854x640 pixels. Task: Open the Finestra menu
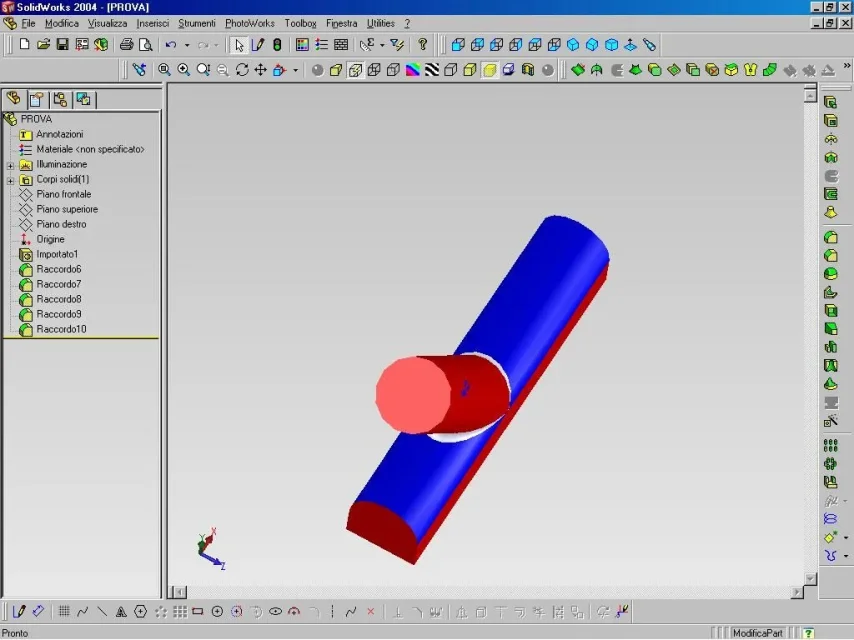pos(341,23)
